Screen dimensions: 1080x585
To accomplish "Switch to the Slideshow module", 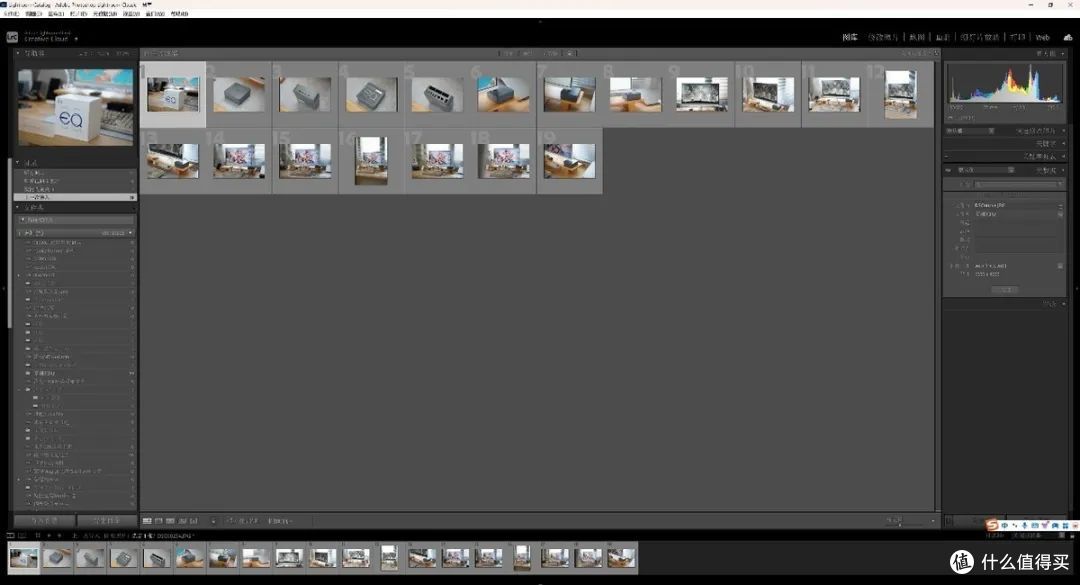I will pos(979,37).
